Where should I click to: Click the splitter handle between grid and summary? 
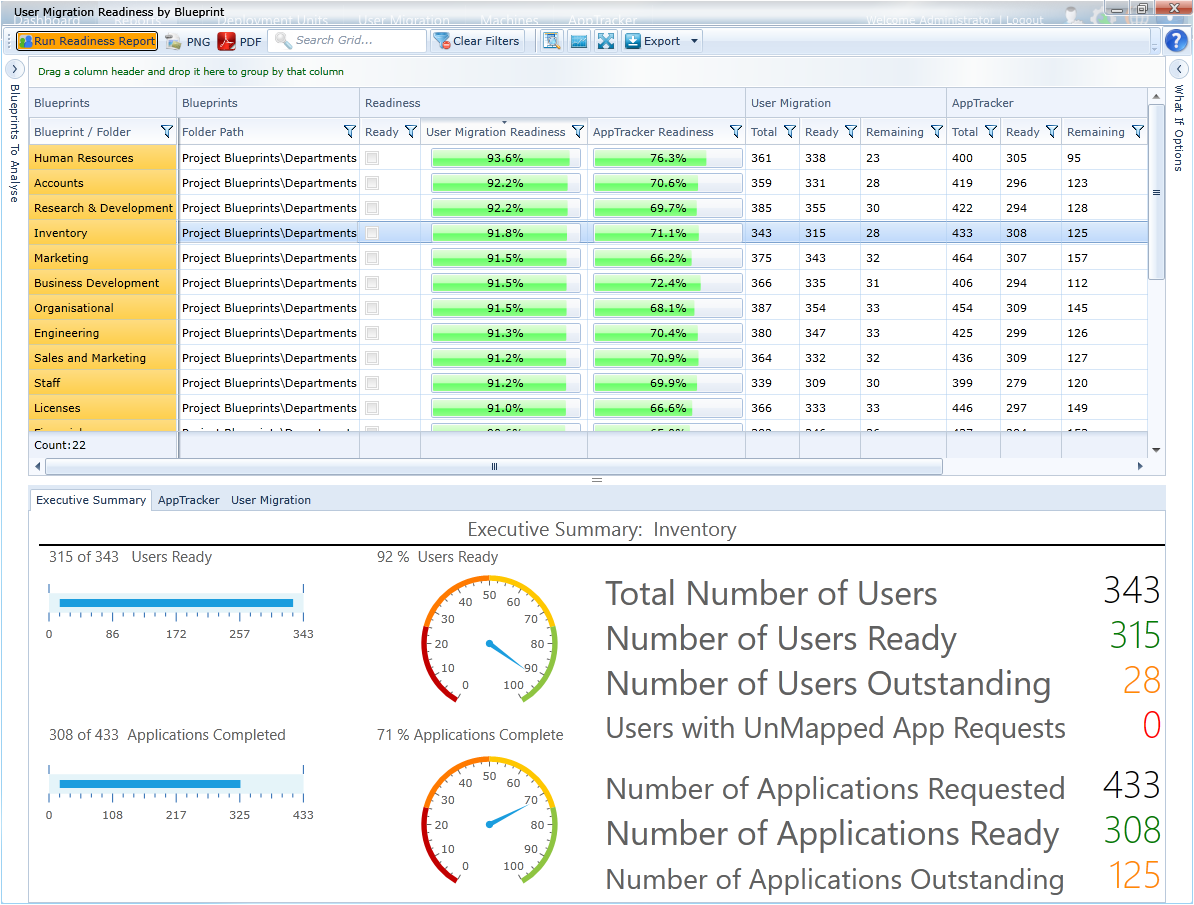tap(597, 480)
